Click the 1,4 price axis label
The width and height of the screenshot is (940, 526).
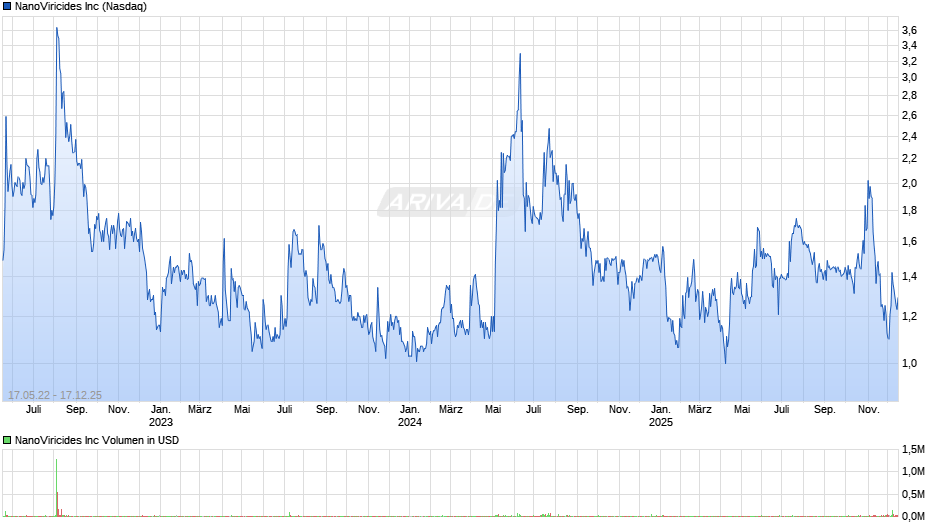(909, 276)
